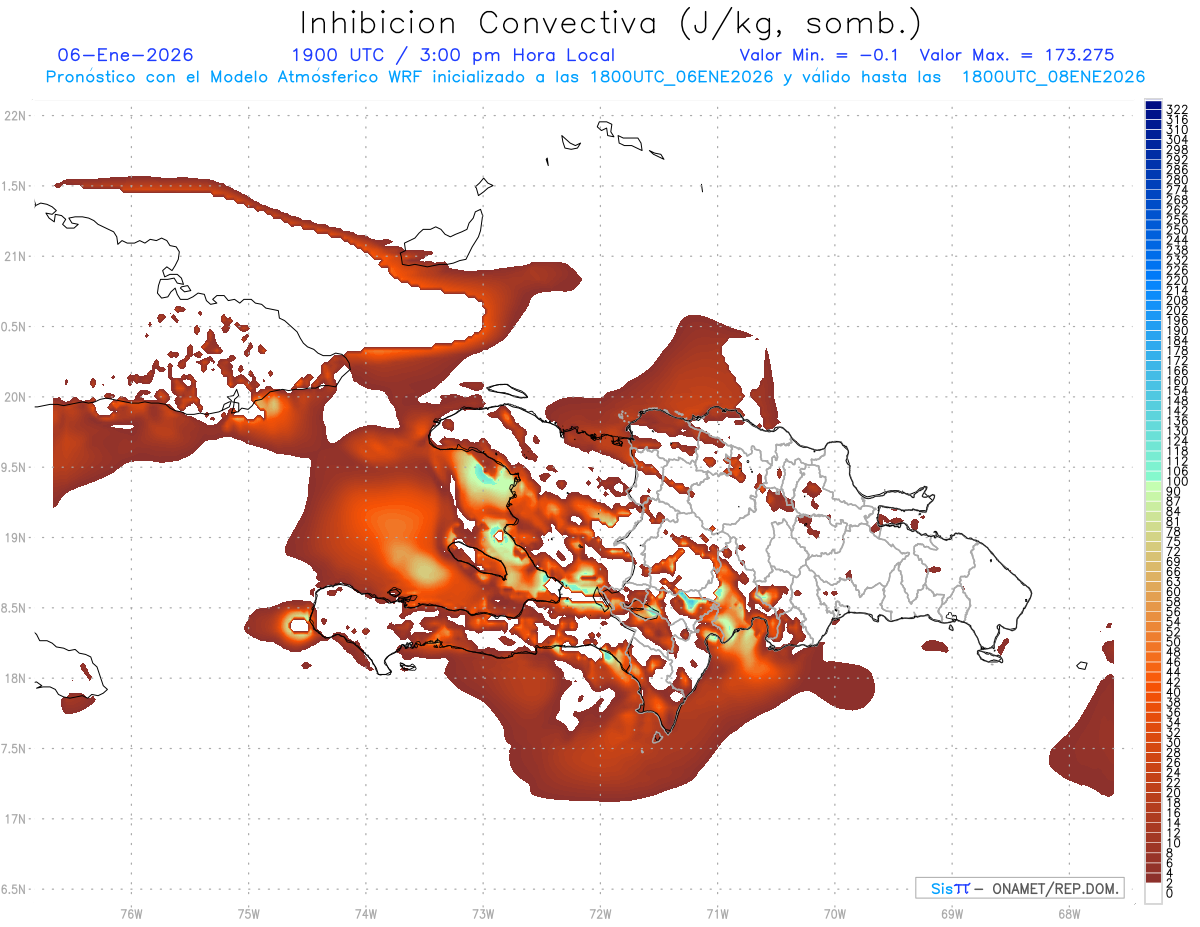Screen dimensions: 1200x927
Task: Click the white '0' colorbar swatch at the bottom
Action: tap(1153, 895)
